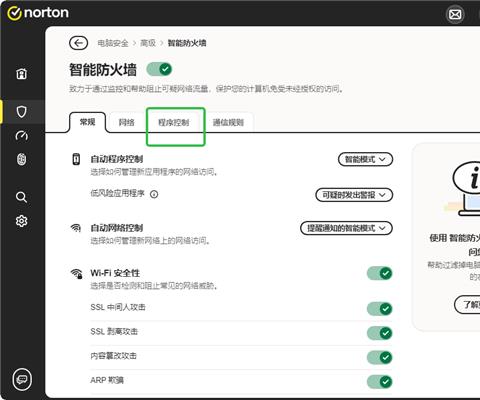Open the 提醒通知的智能模式 dropdown
The width and height of the screenshot is (480, 400).
point(346,228)
